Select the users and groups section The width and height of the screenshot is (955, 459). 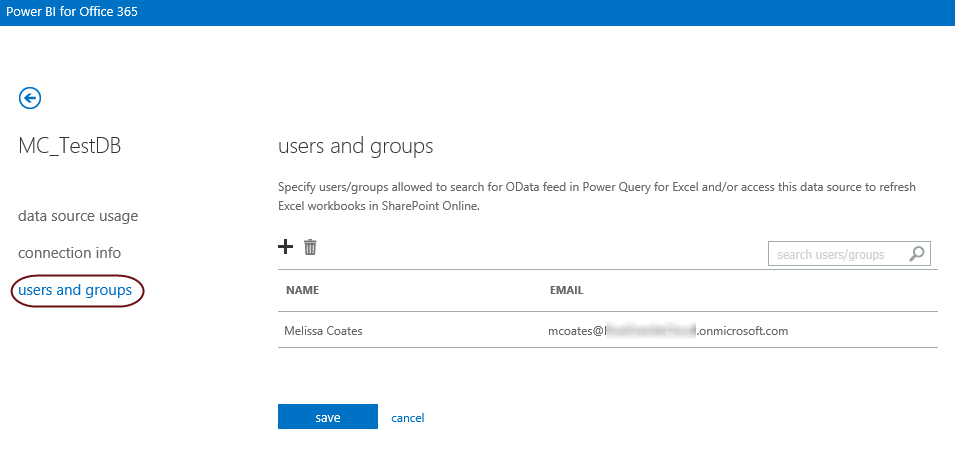75,290
